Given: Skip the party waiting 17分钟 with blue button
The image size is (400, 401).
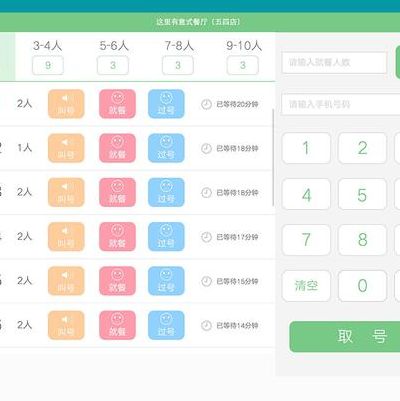Looking at the screenshot, I should (x=166, y=237).
